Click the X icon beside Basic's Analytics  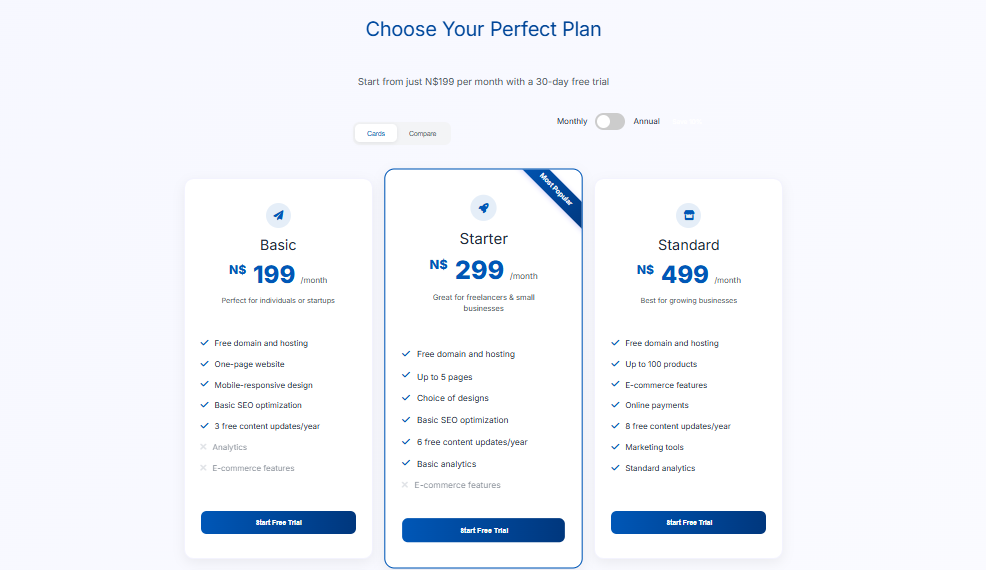coord(203,447)
